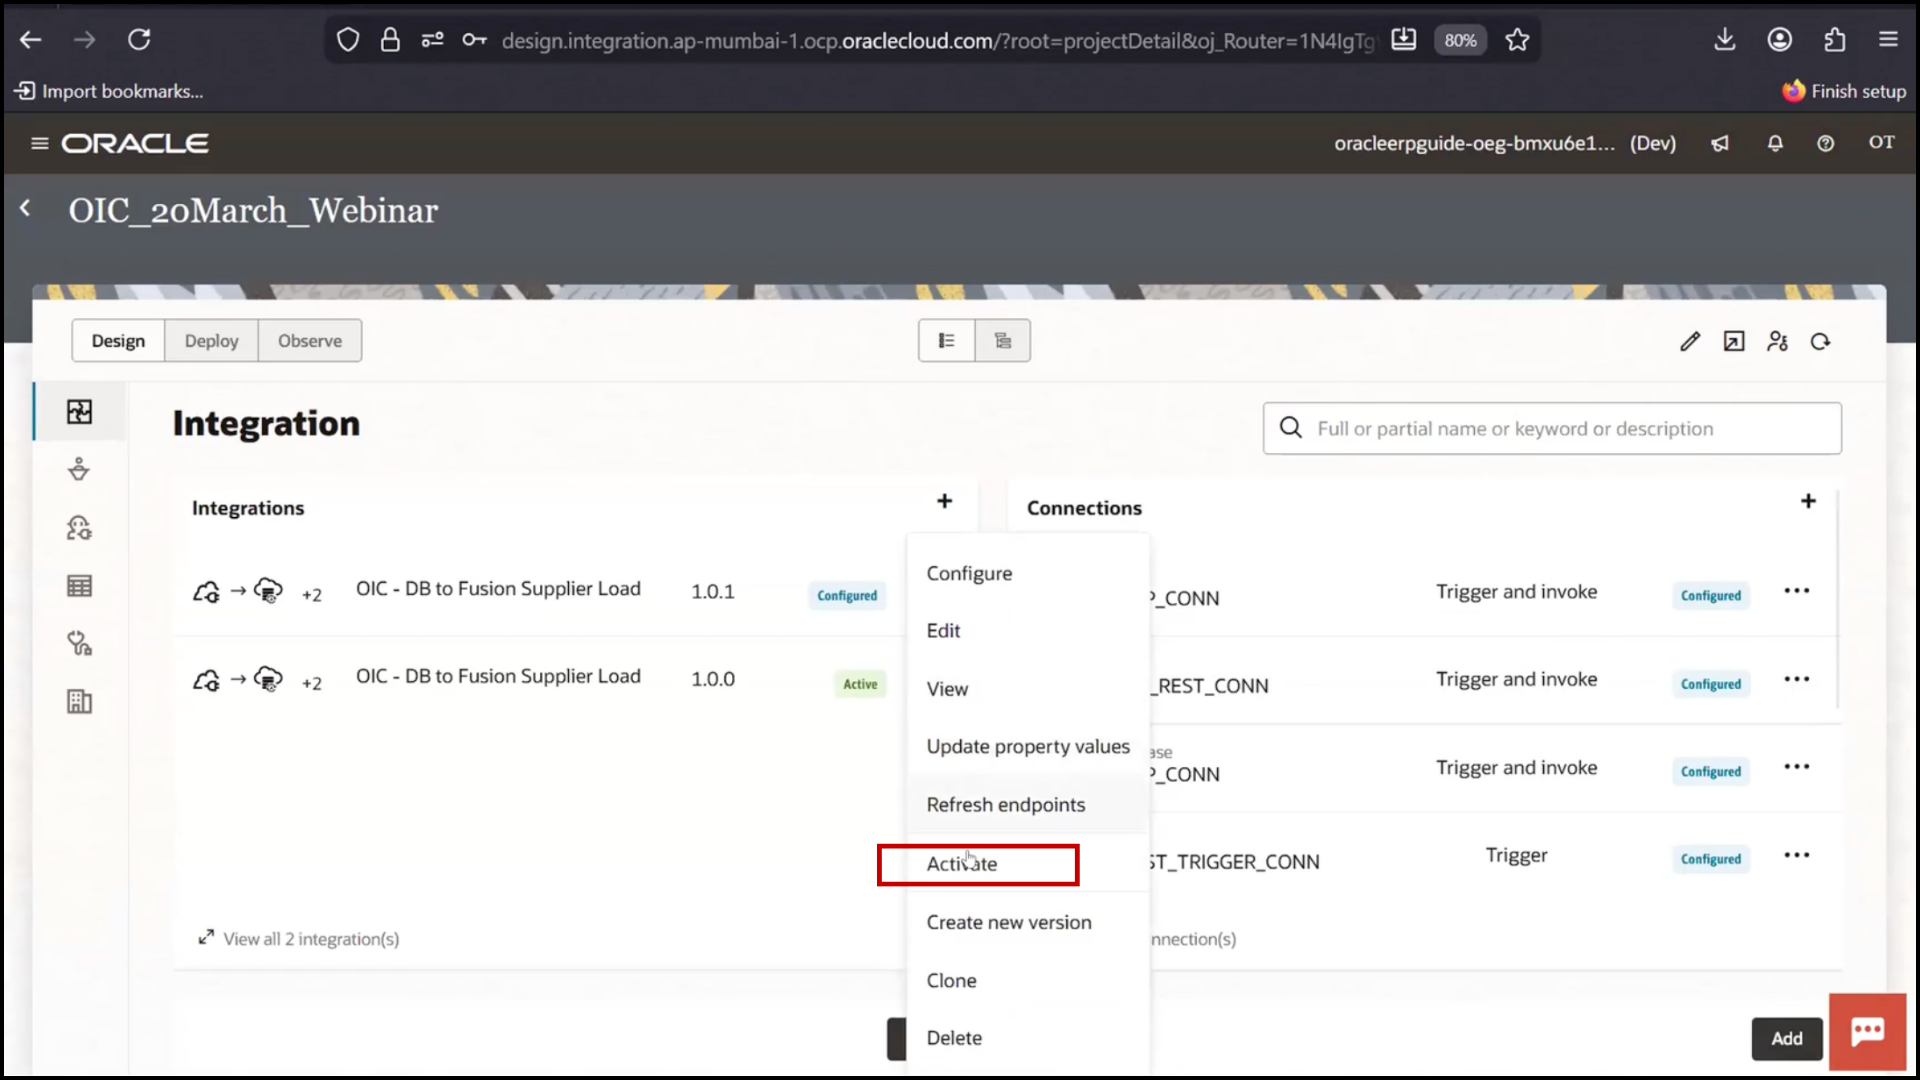Click the export project icon
Image resolution: width=1920 pixels, height=1080 pixels.
pos(1734,342)
